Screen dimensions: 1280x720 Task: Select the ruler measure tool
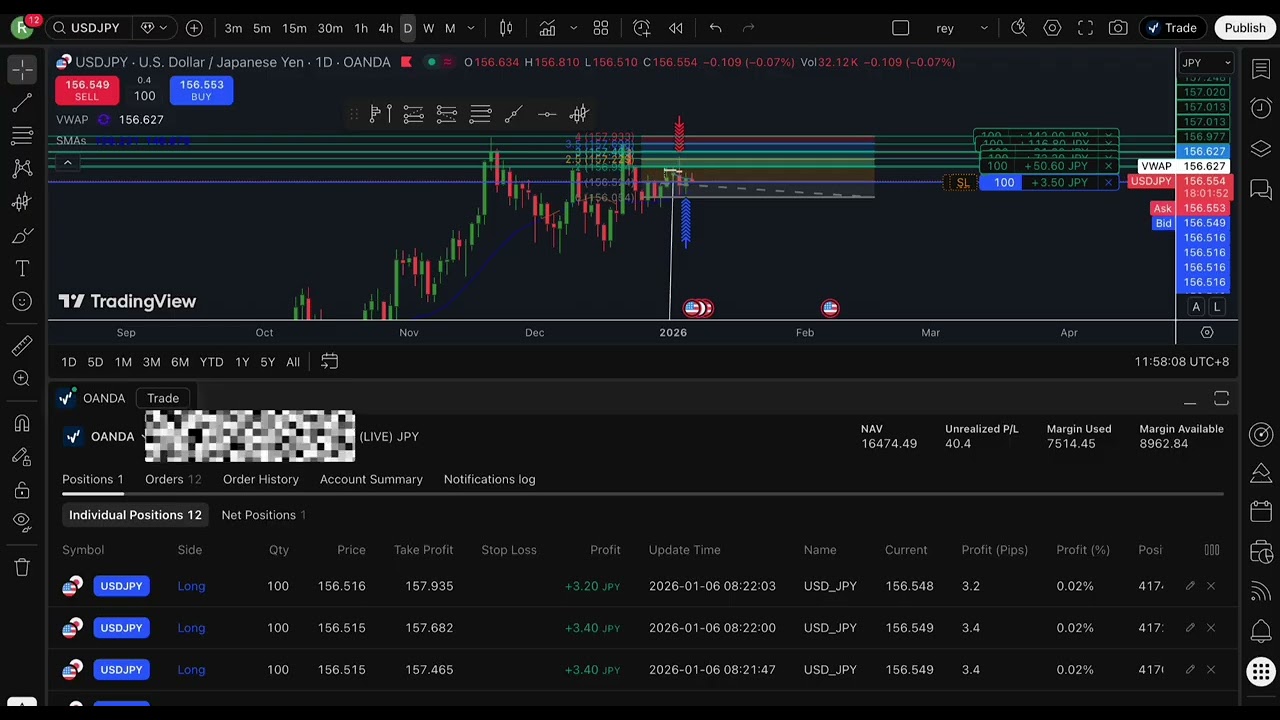22,346
